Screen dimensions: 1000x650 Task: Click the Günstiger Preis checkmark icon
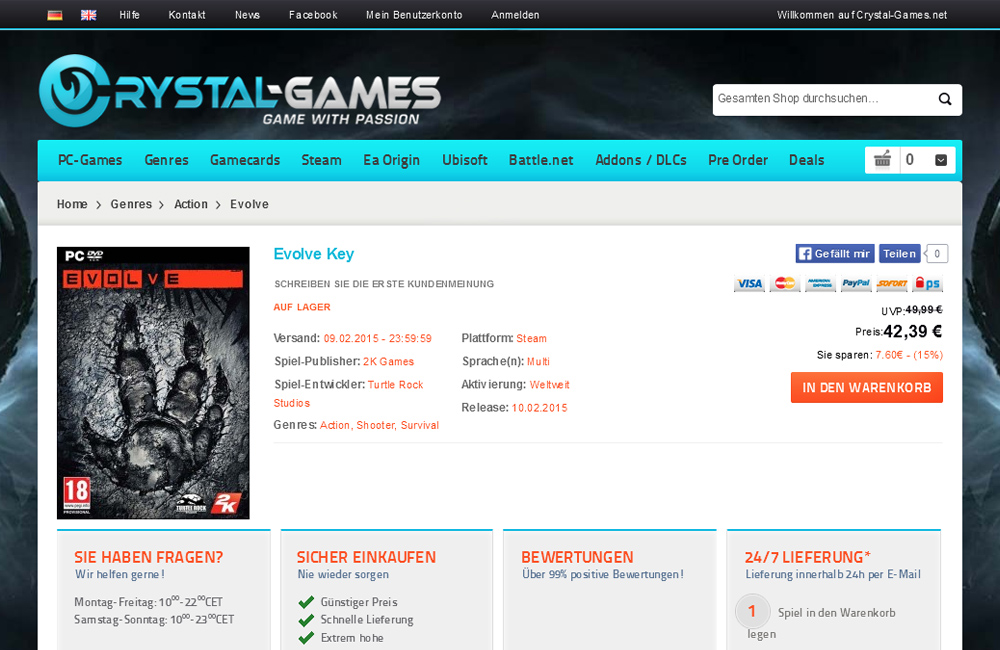306,602
